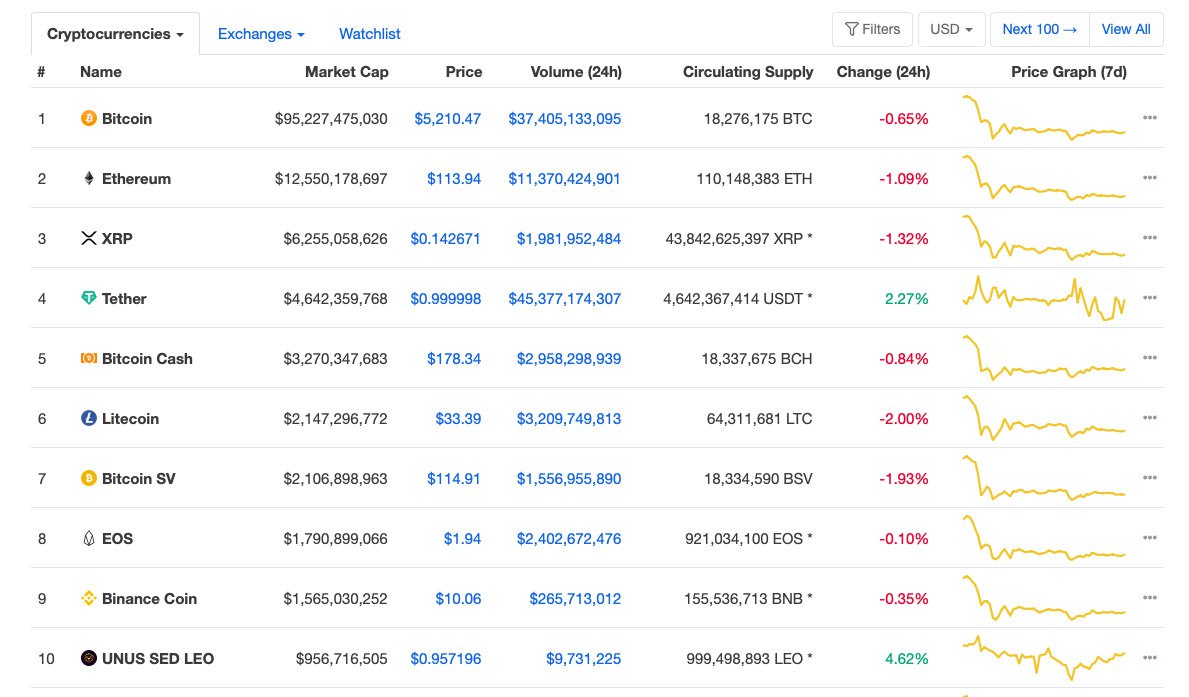1189x697 pixels.
Task: Click the Tether logo icon
Action: [x=89, y=299]
